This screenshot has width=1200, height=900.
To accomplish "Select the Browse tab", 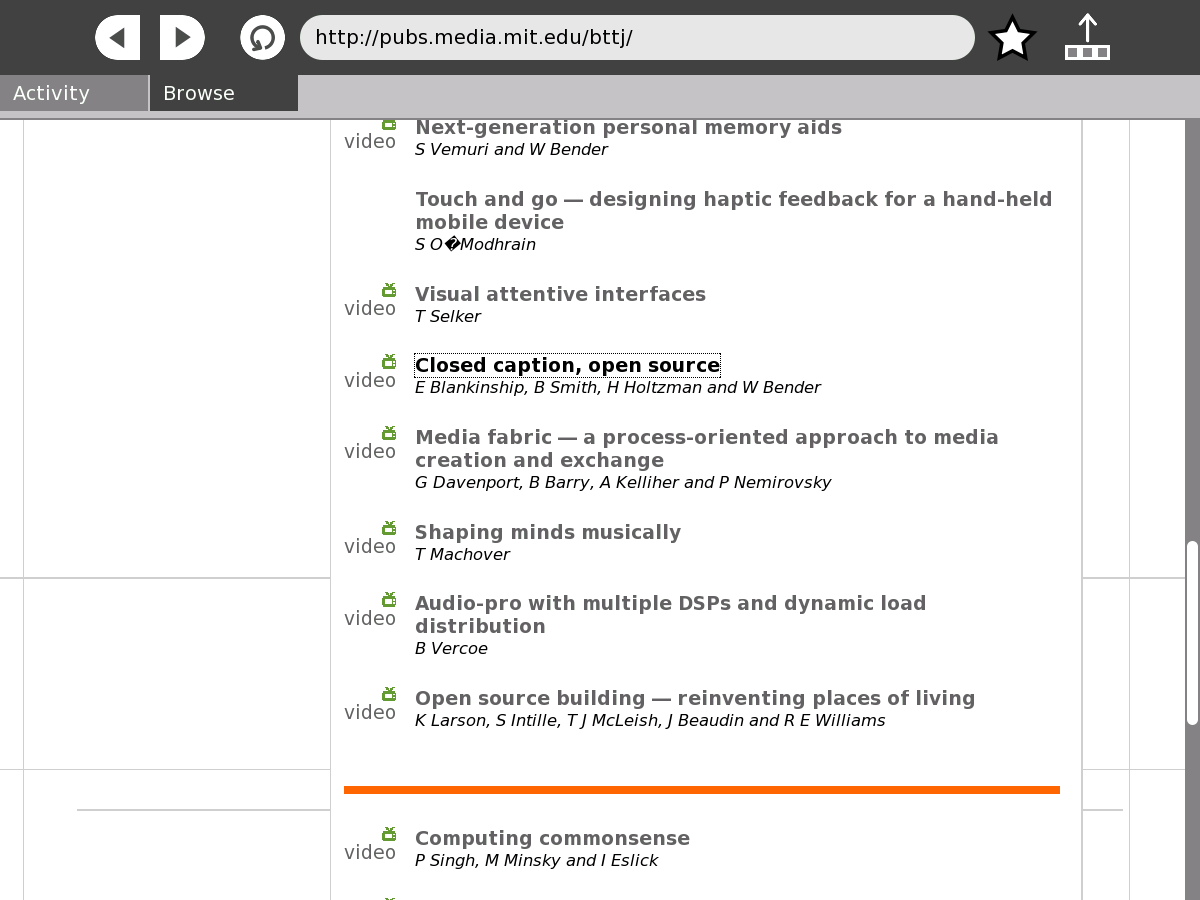I will point(223,93).
